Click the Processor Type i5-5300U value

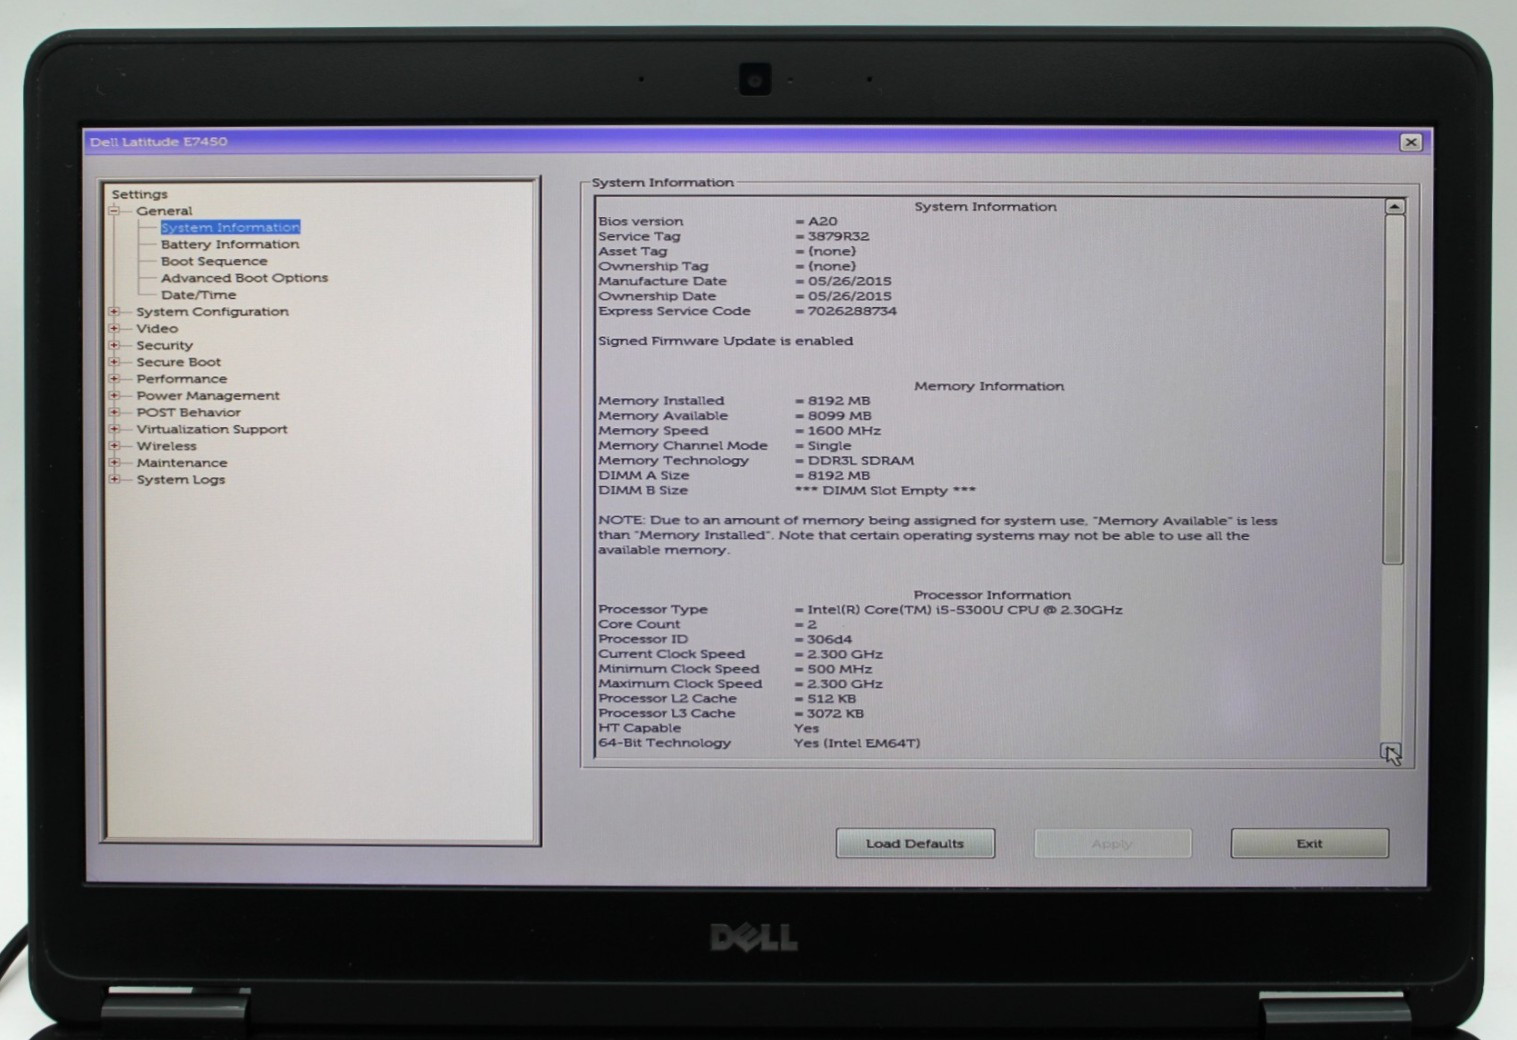964,610
